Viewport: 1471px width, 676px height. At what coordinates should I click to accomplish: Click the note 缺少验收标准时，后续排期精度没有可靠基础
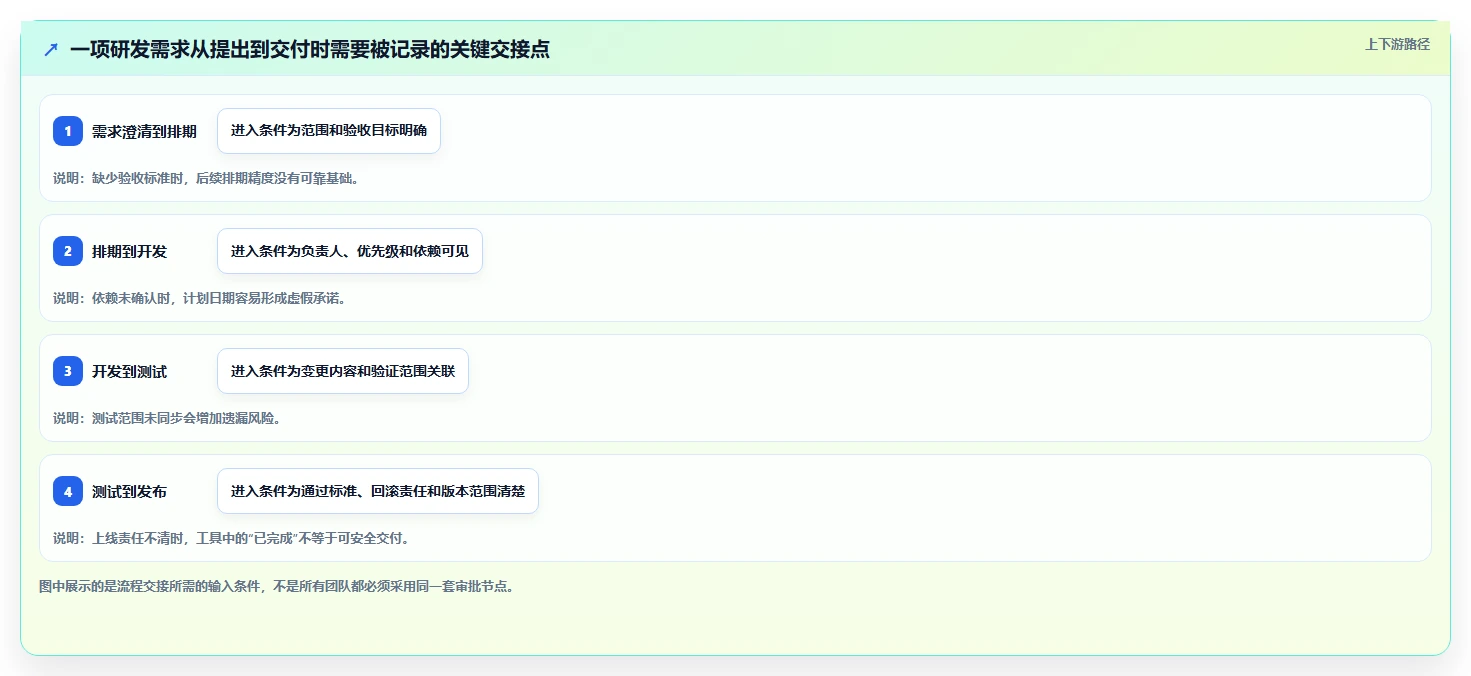coord(206,178)
